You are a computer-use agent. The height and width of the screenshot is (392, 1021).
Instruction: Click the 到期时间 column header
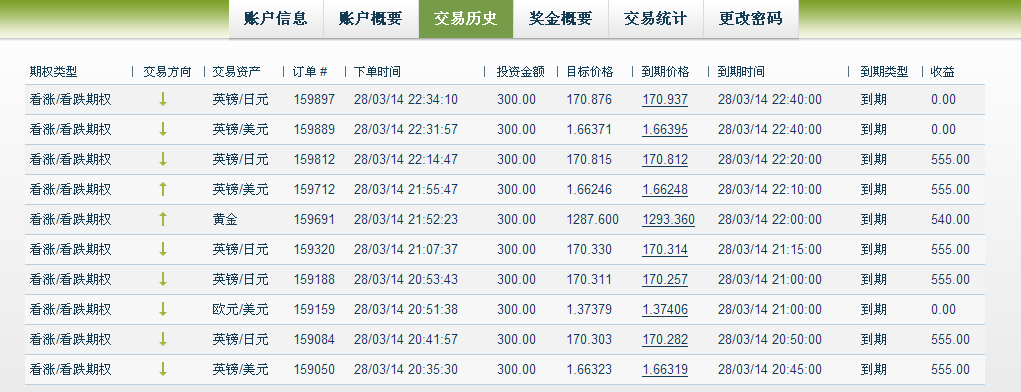pos(742,72)
